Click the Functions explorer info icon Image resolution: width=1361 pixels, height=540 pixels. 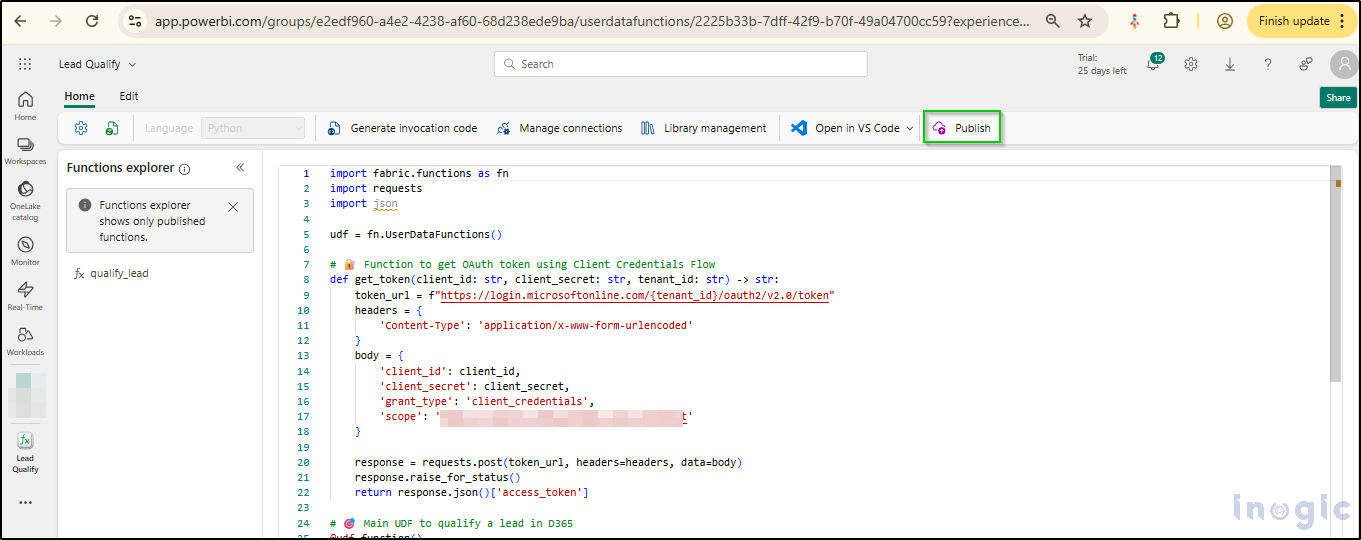(x=185, y=169)
